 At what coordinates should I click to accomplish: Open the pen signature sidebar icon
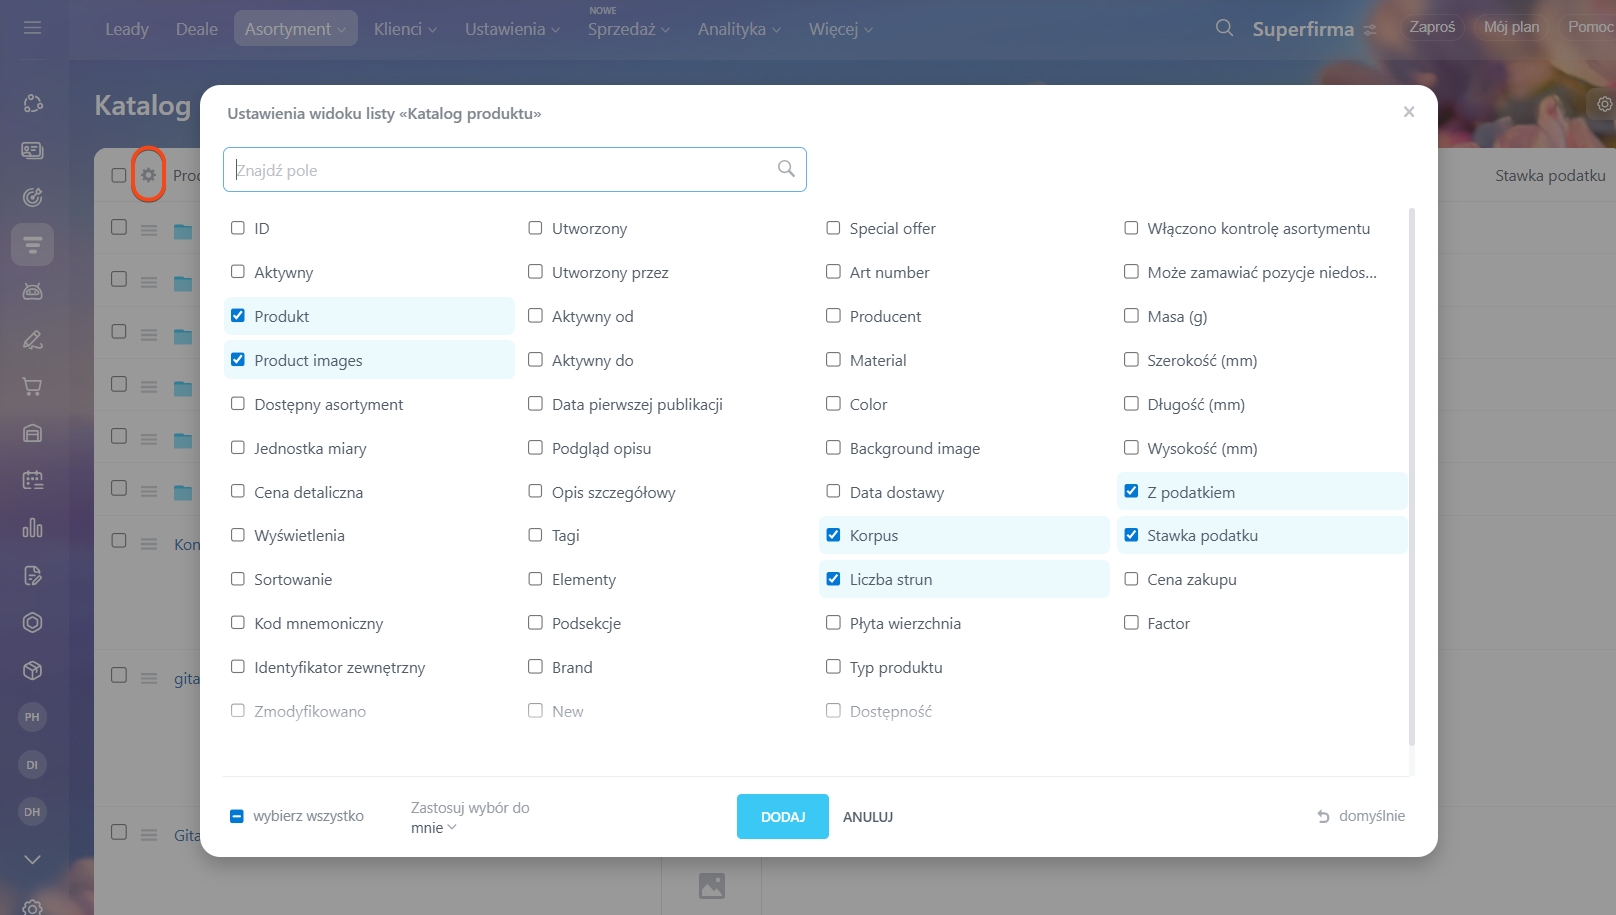pyautogui.click(x=32, y=339)
